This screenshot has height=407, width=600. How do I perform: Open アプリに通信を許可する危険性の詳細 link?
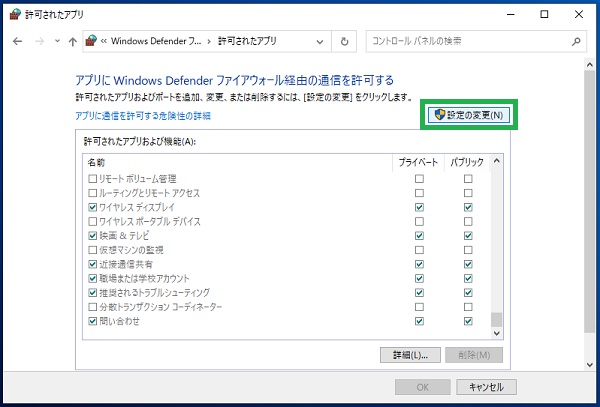pyautogui.click(x=143, y=116)
